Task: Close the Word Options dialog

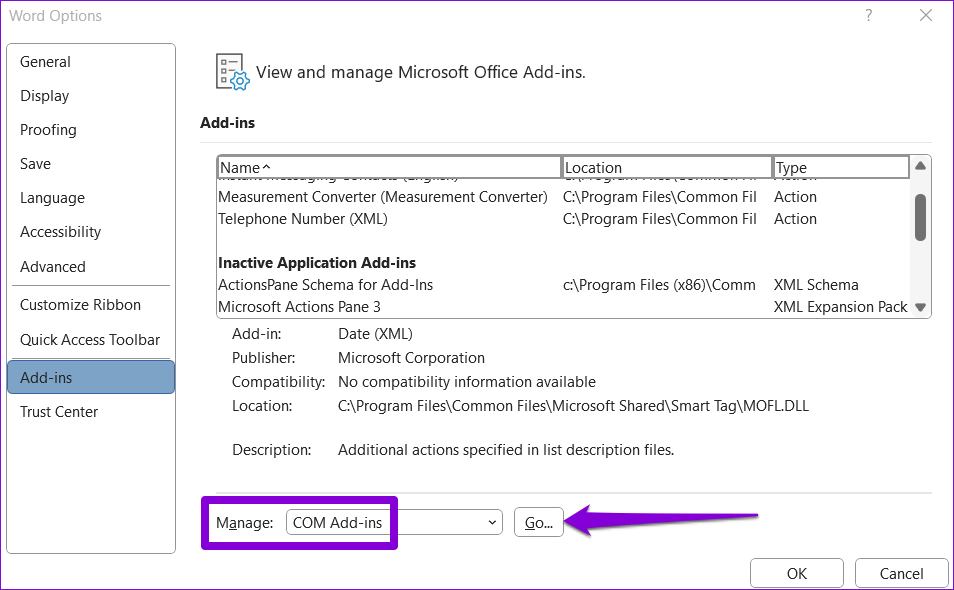Action: pos(926,15)
